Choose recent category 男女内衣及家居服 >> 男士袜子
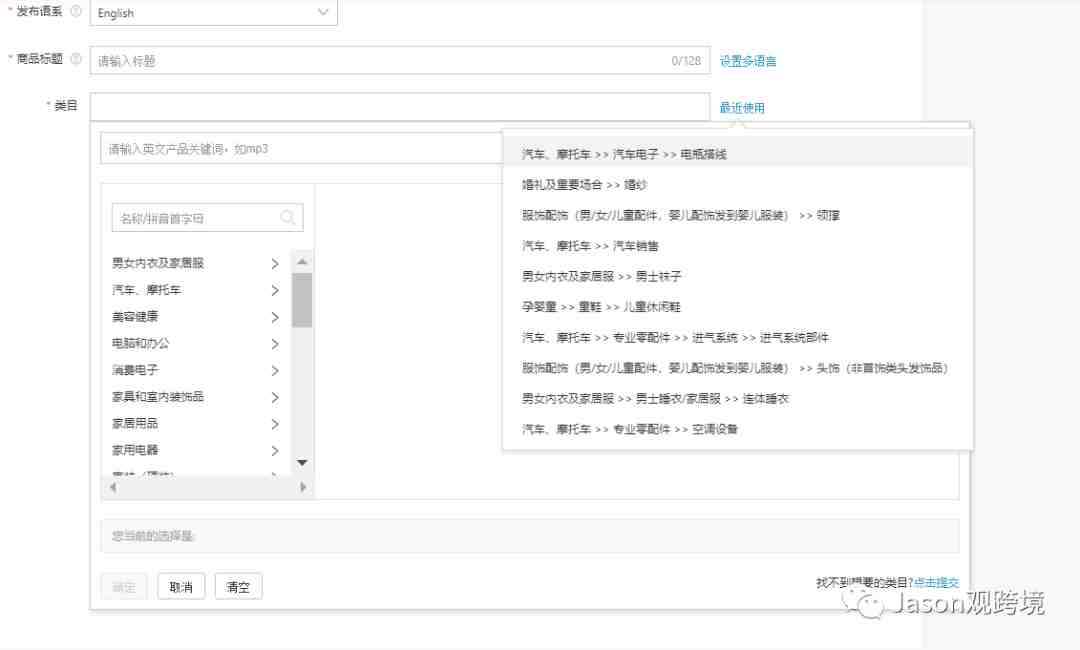1080x650 pixels. (601, 276)
